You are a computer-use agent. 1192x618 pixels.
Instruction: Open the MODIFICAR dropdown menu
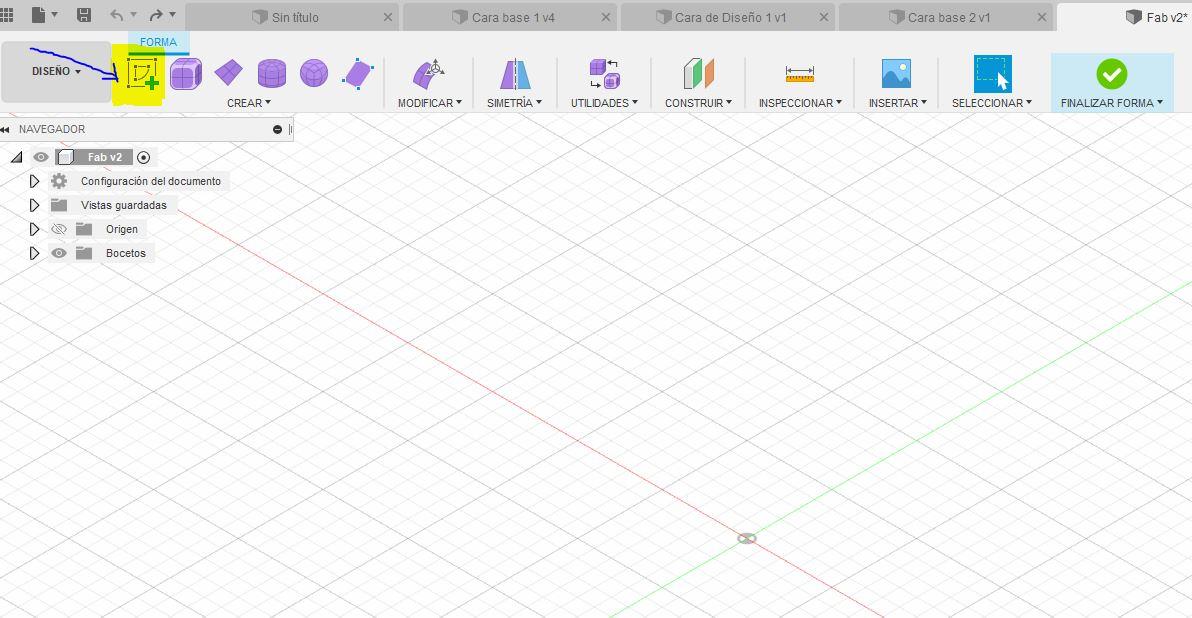point(430,103)
